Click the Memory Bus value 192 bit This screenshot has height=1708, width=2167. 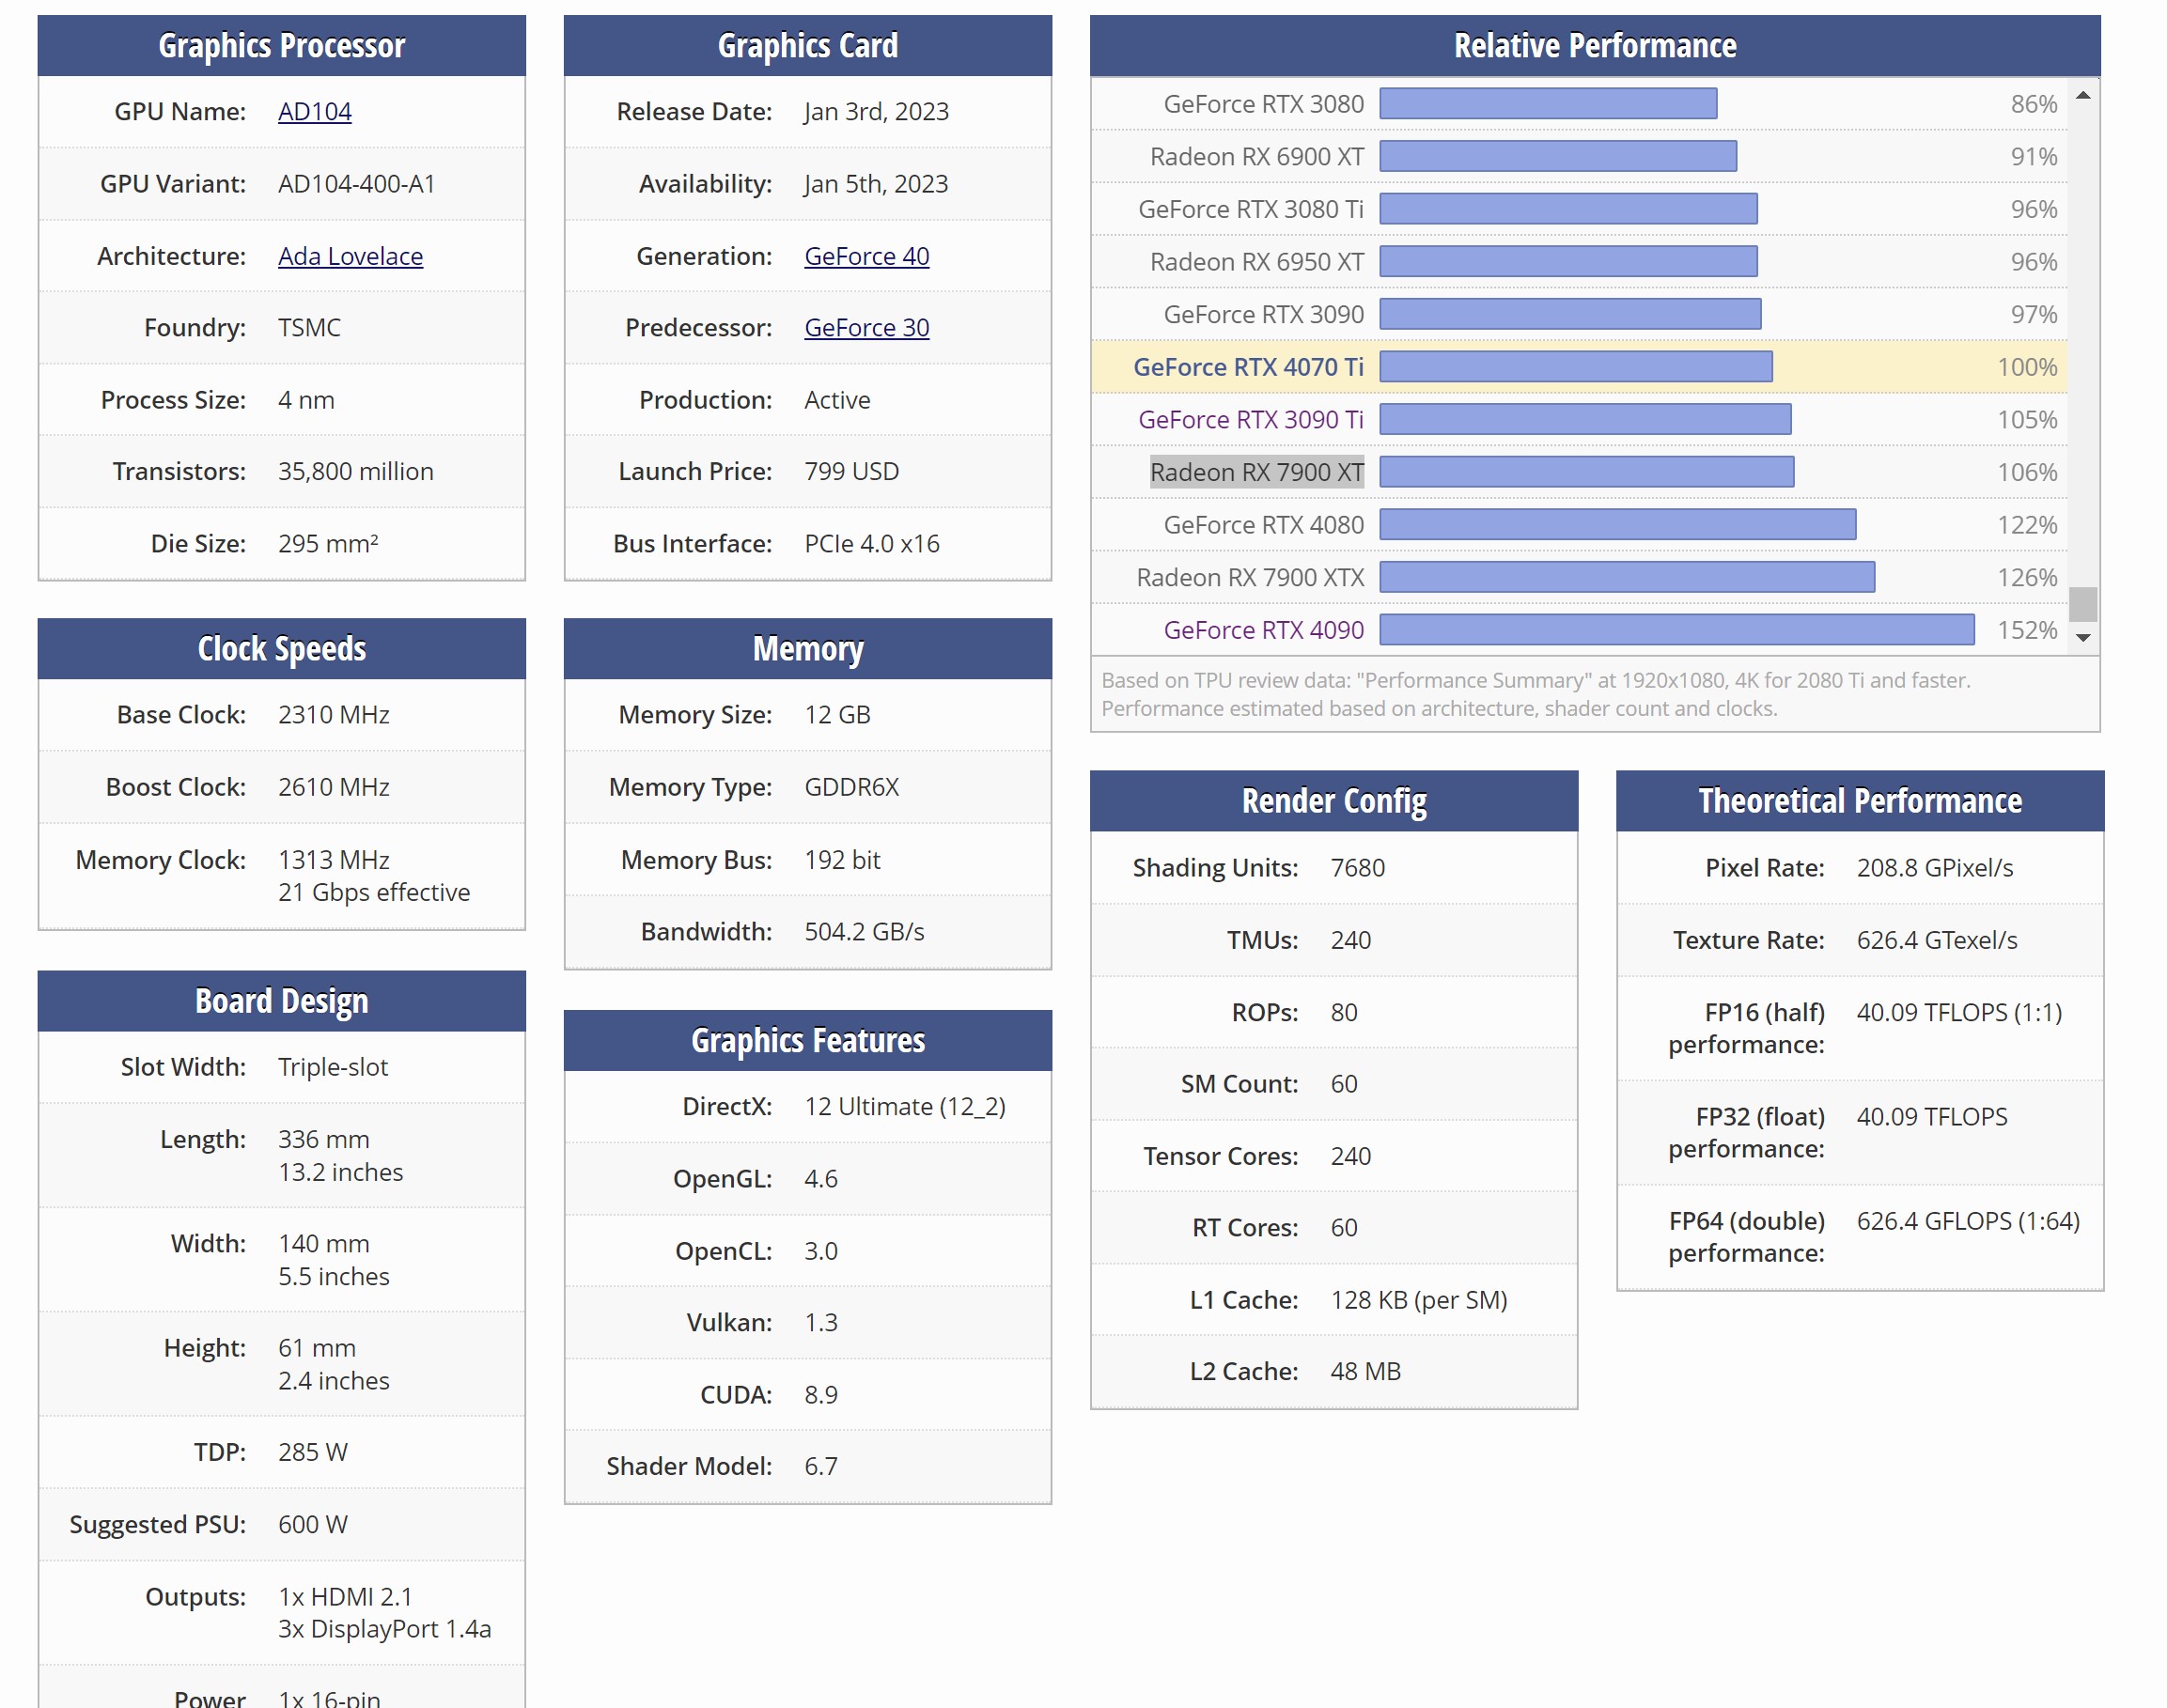point(842,860)
